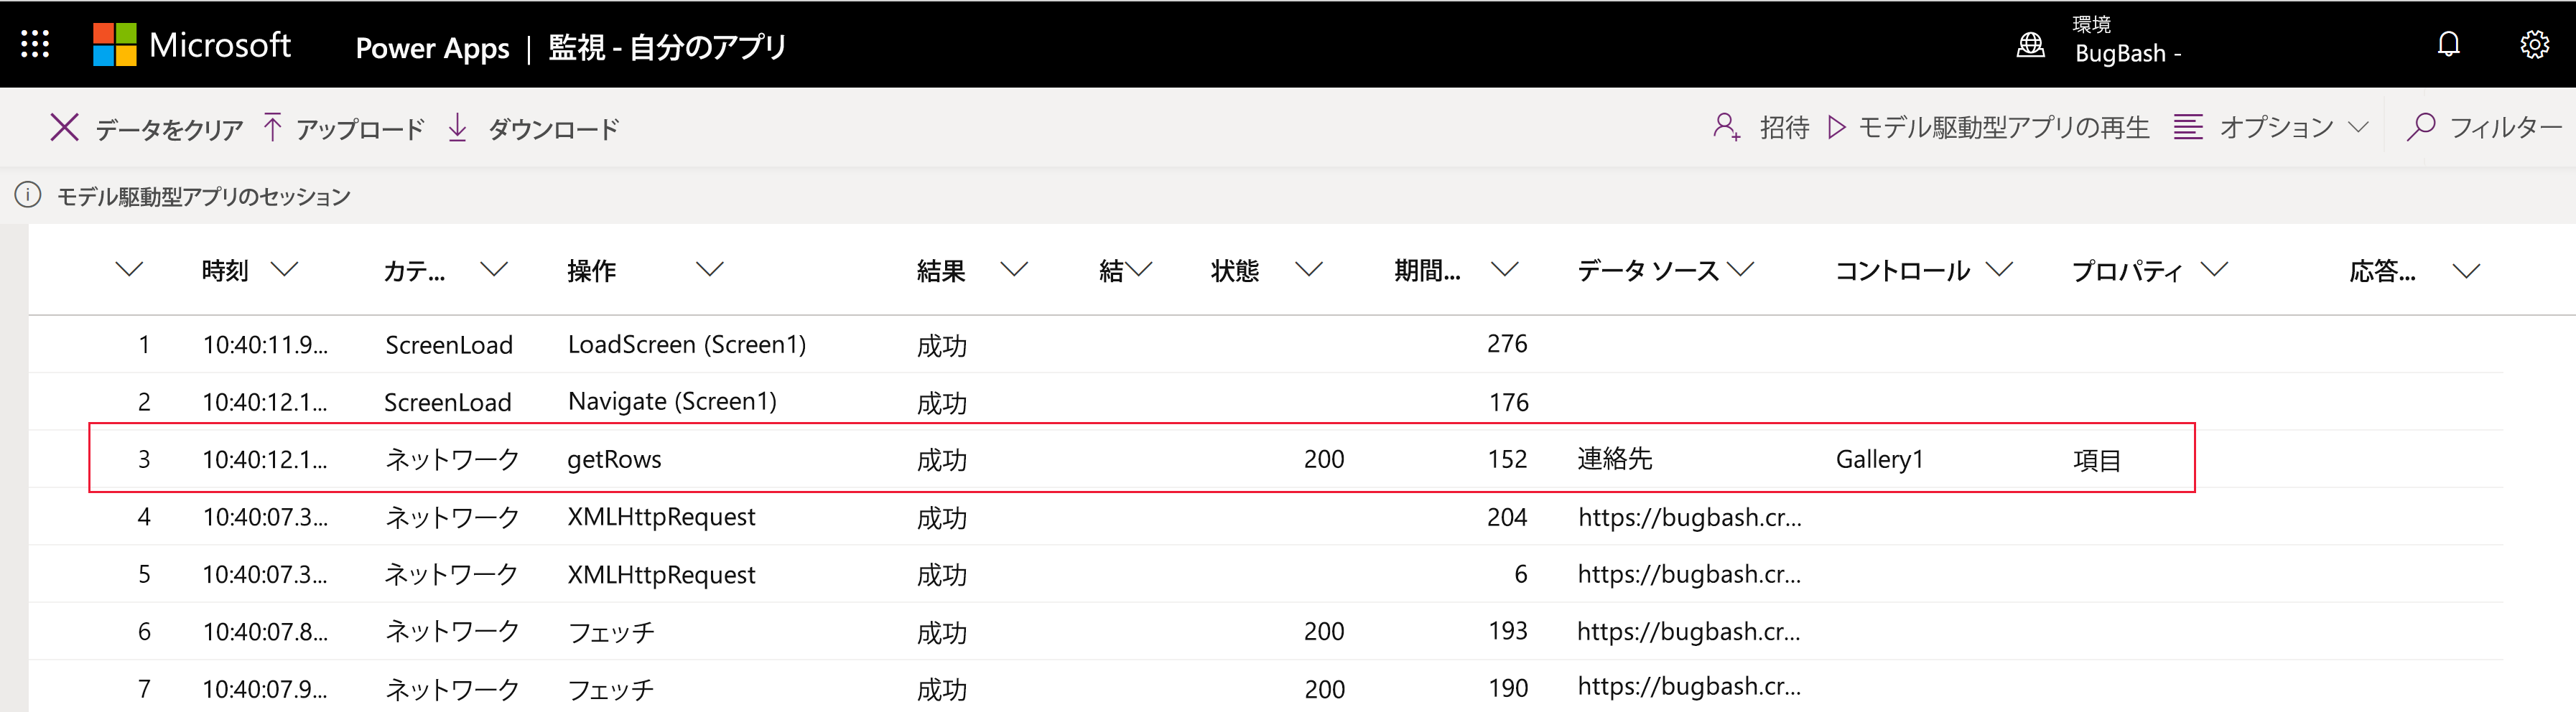The height and width of the screenshot is (712, 2576).
Task: Select the getRows operation cell
Action: (x=614, y=459)
